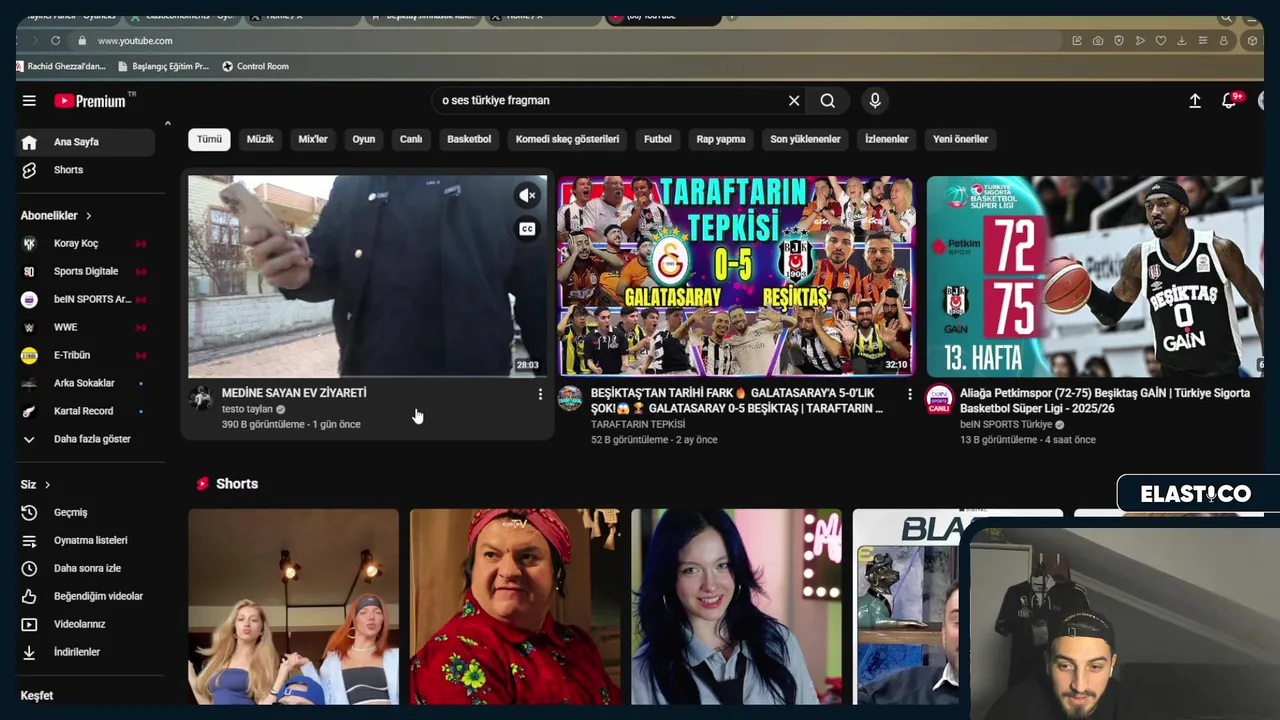Screen dimensions: 1280x720
Task: Open Arka Sokaklar subscription channel
Action: (86, 383)
